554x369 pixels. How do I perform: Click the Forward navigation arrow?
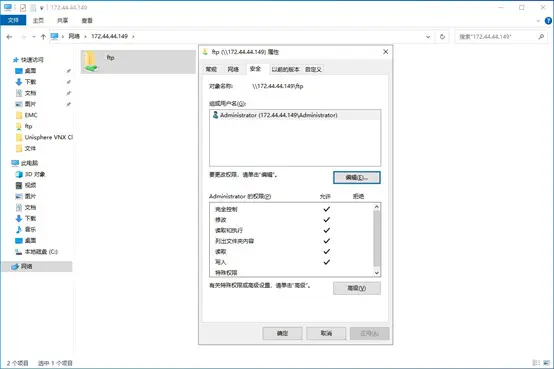[23, 37]
